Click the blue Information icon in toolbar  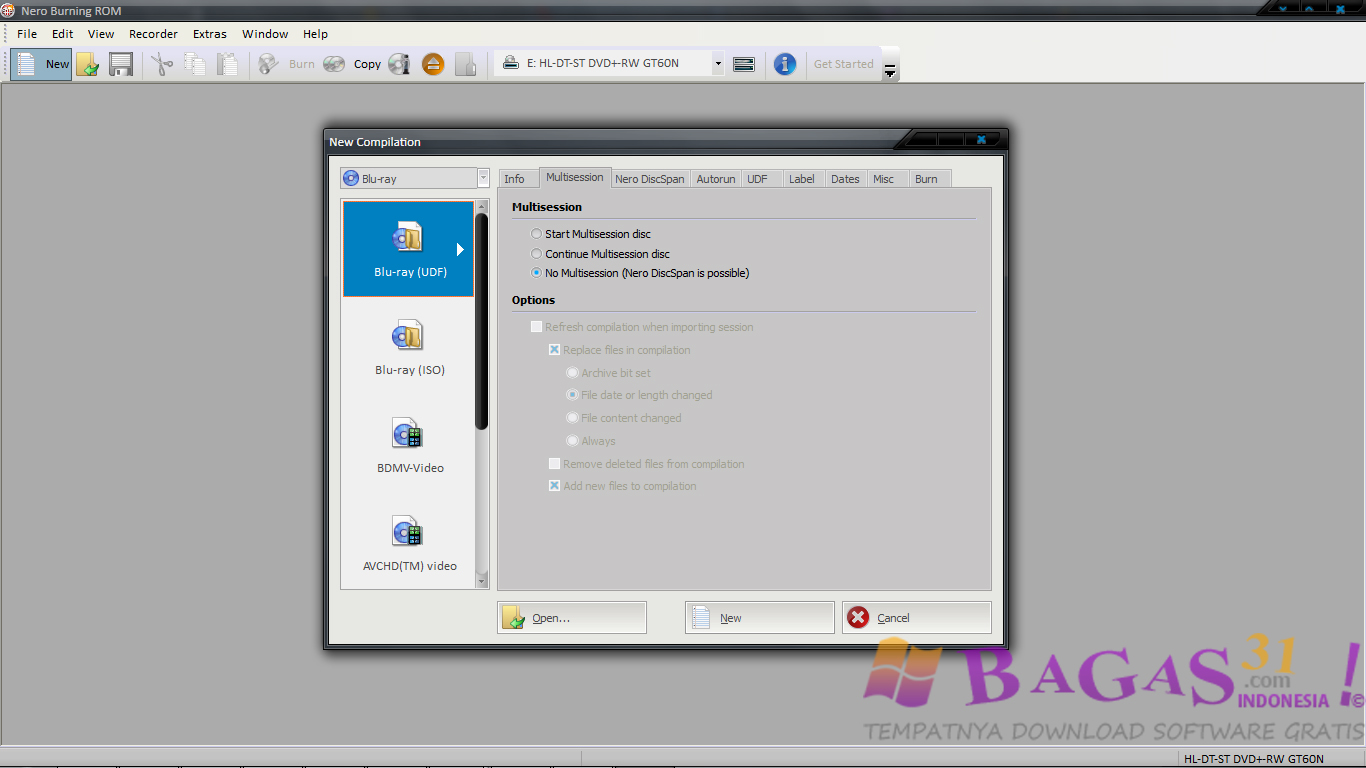[786, 64]
